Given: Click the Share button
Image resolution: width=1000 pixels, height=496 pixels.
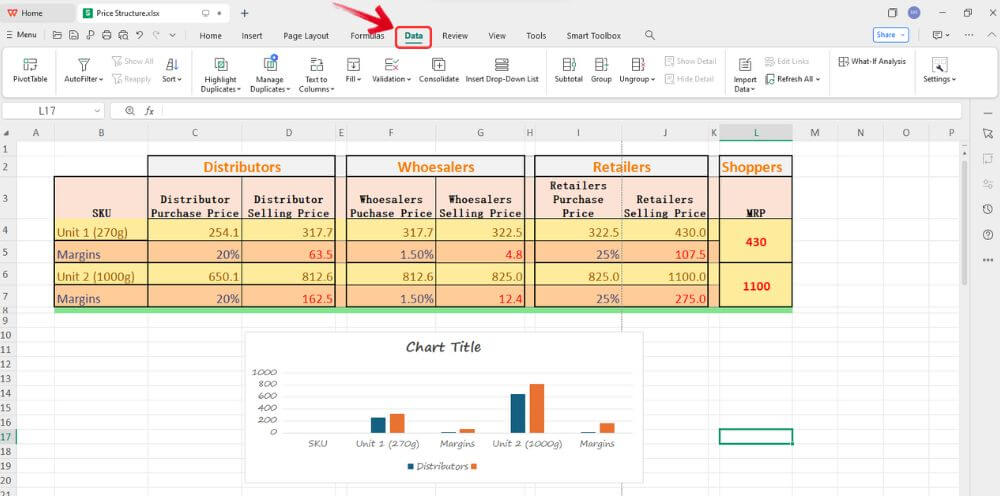Looking at the screenshot, I should click(891, 35).
